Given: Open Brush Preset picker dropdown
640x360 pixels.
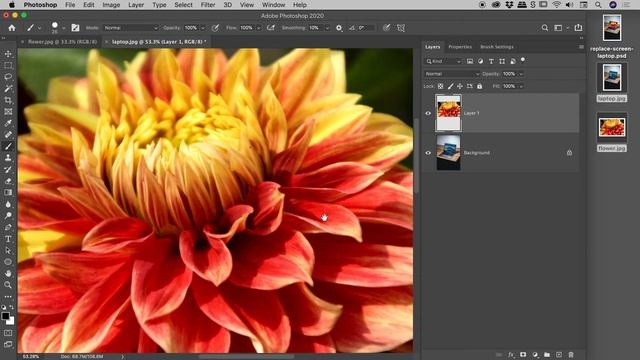Looking at the screenshot, I should pos(64,28).
